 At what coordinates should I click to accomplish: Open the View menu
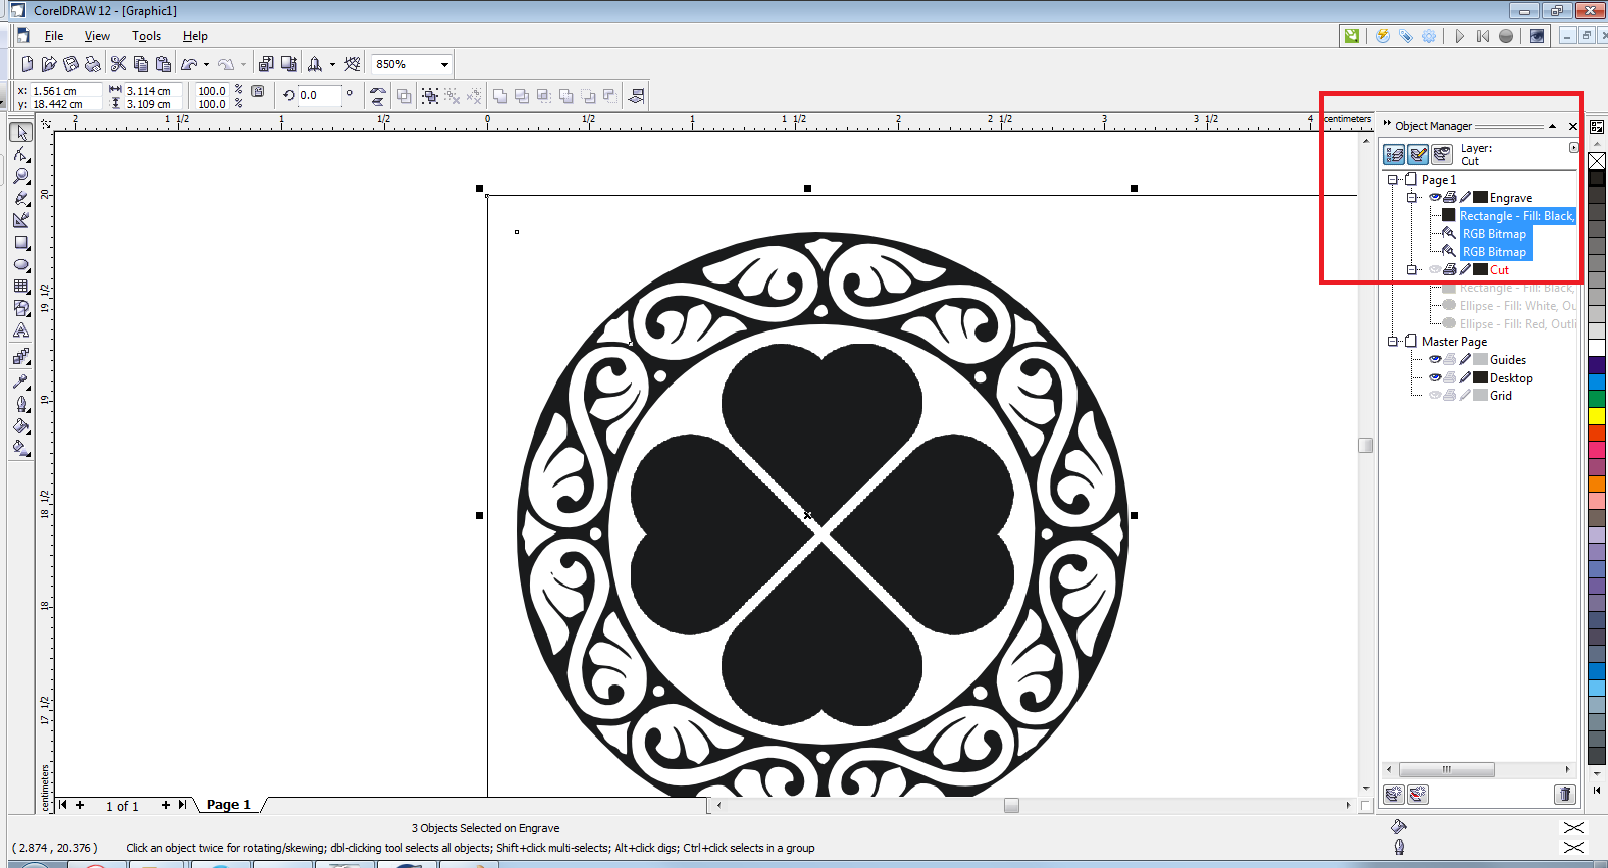(x=97, y=35)
